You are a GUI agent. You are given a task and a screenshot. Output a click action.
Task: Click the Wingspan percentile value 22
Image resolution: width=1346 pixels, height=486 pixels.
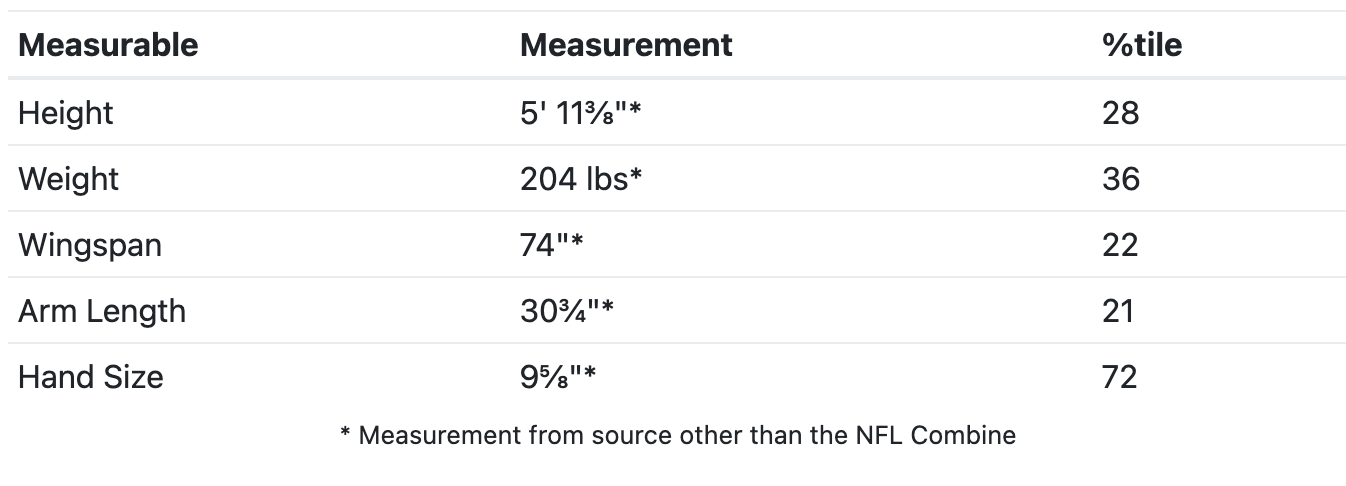click(x=1120, y=245)
